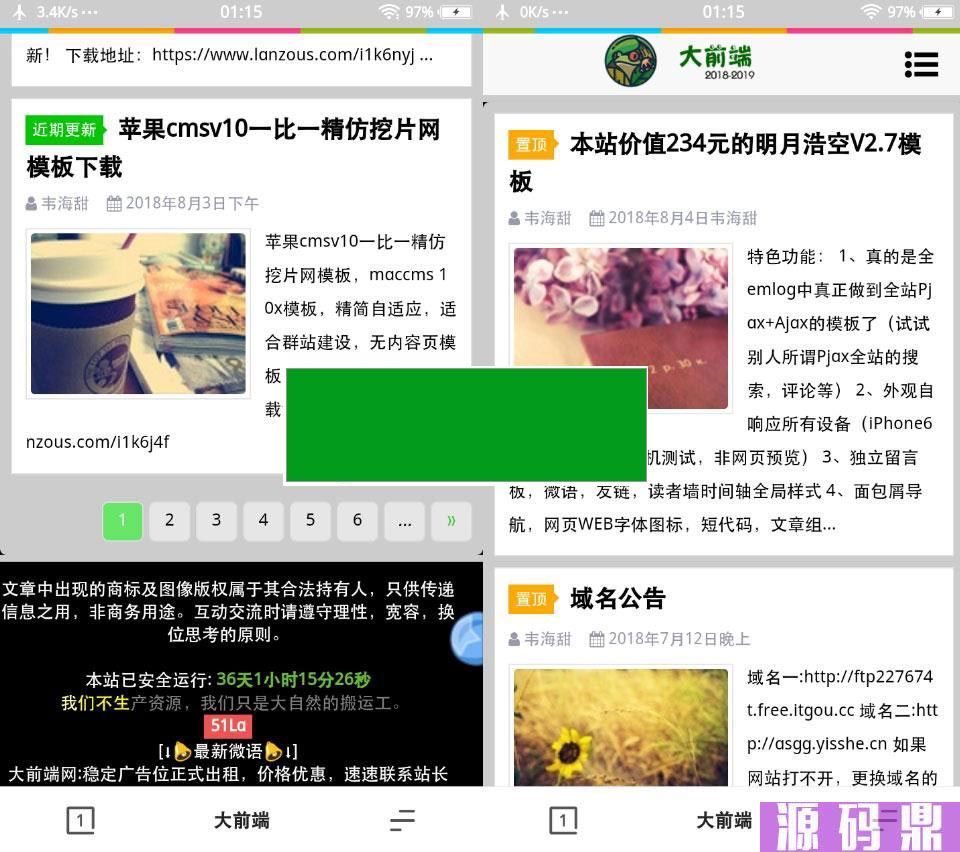Viewport: 960px width, 852px height.
Task: Tap the 置顶 badge on the 域名公告 post
Action: (x=533, y=599)
